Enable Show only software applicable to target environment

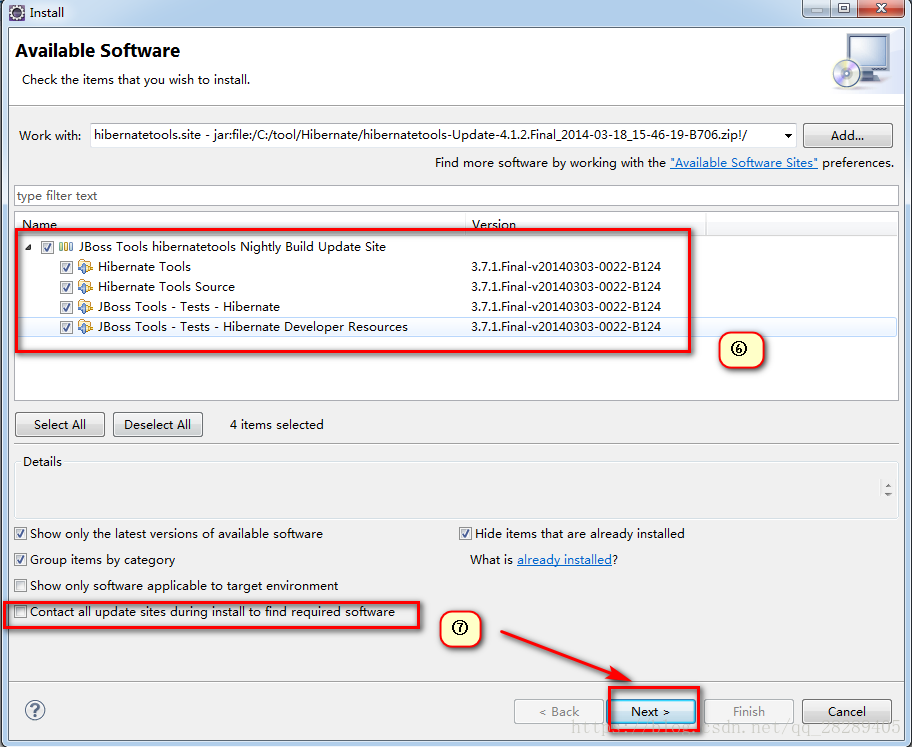(x=20, y=585)
